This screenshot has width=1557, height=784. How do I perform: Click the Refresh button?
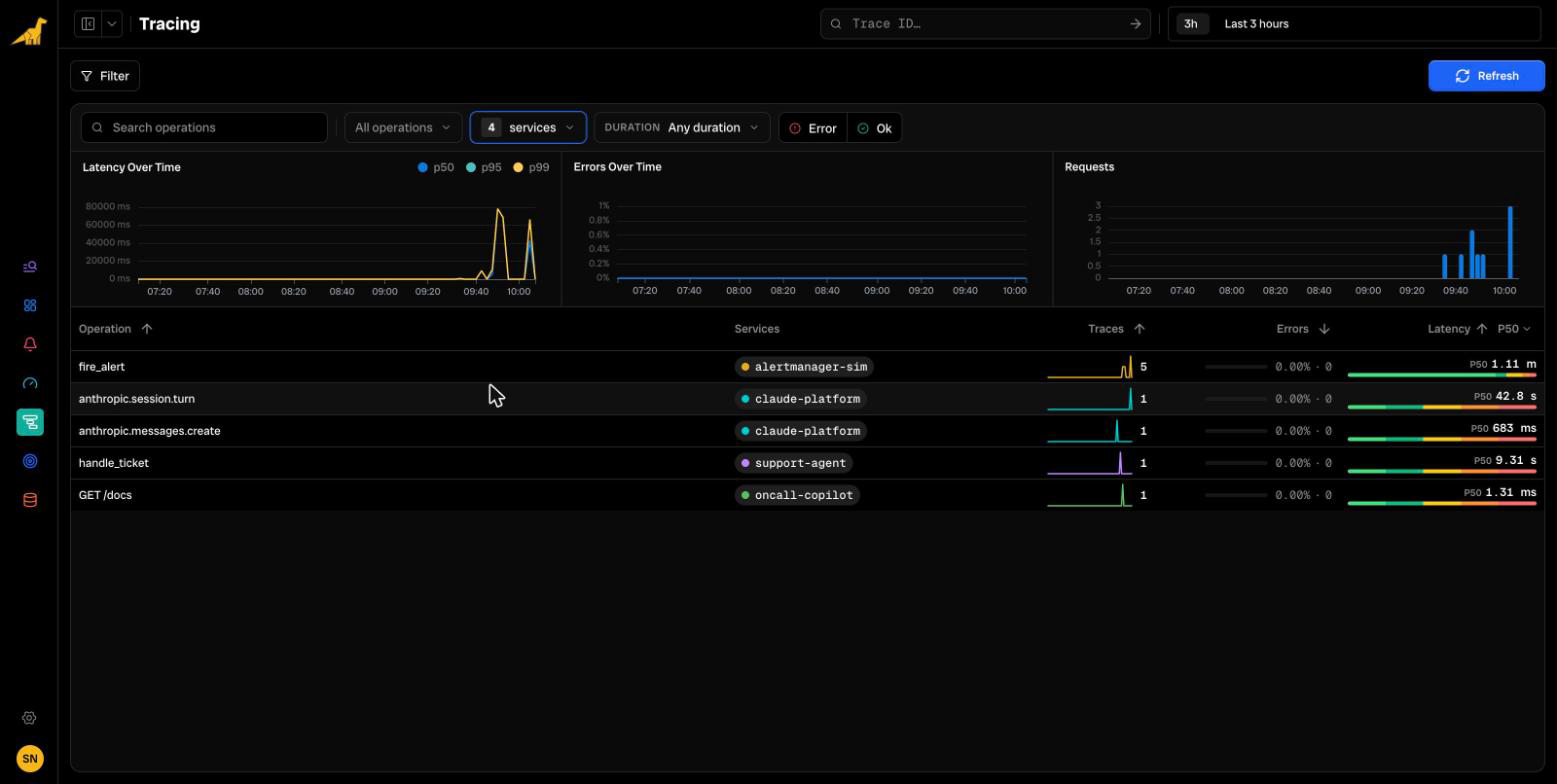1486,76
